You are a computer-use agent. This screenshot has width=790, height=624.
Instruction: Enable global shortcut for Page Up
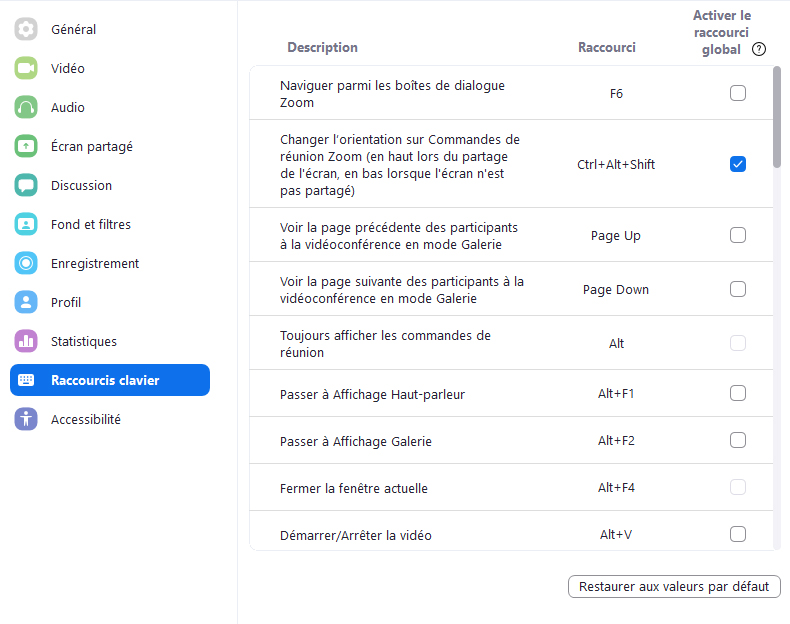pyautogui.click(x=738, y=236)
